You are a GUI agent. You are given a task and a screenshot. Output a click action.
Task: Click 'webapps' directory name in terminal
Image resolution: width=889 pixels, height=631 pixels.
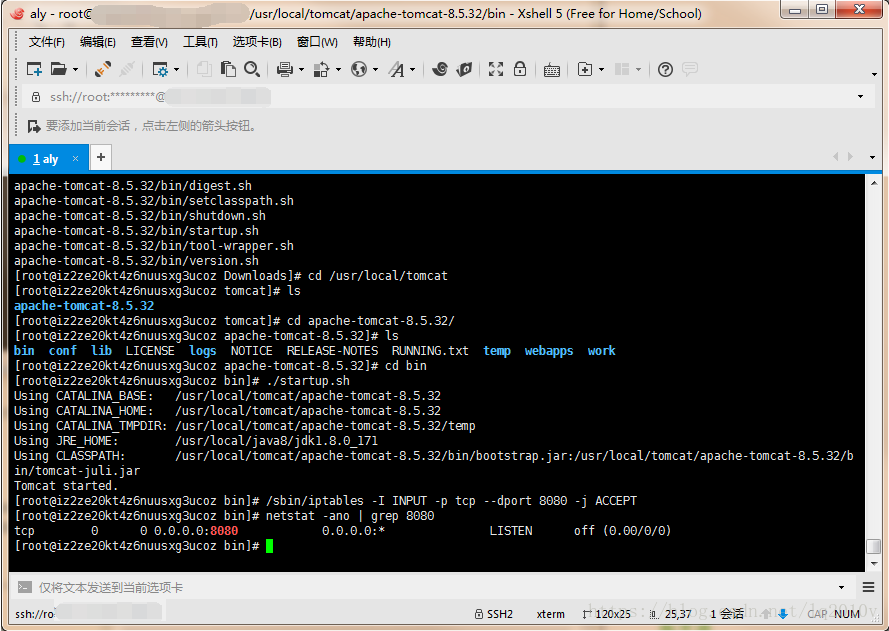point(549,351)
